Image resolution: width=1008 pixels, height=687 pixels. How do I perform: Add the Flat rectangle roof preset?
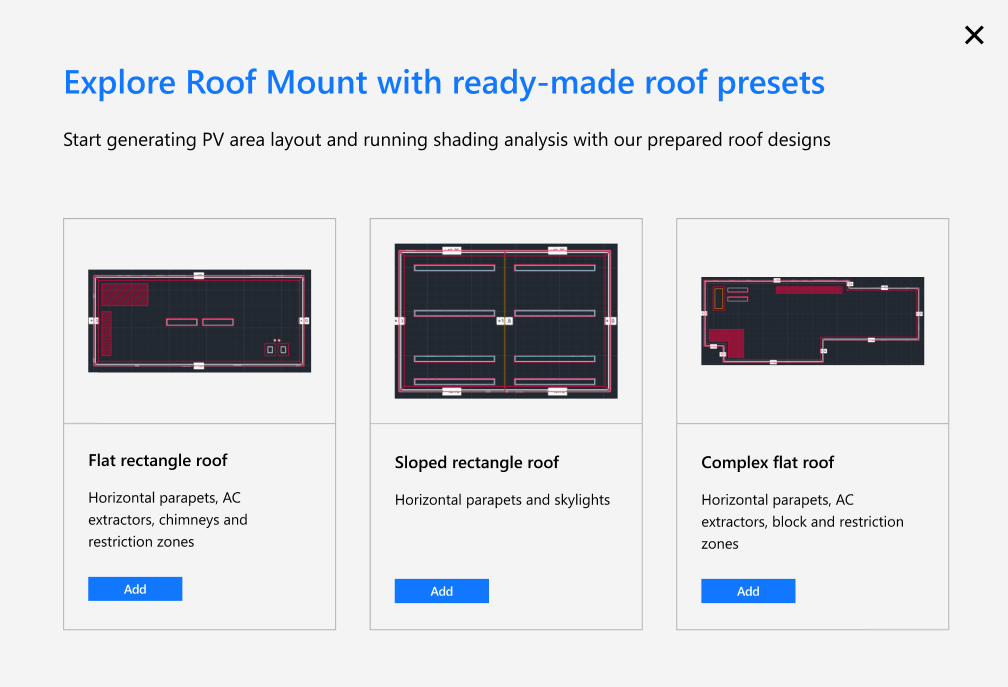[x=135, y=589]
